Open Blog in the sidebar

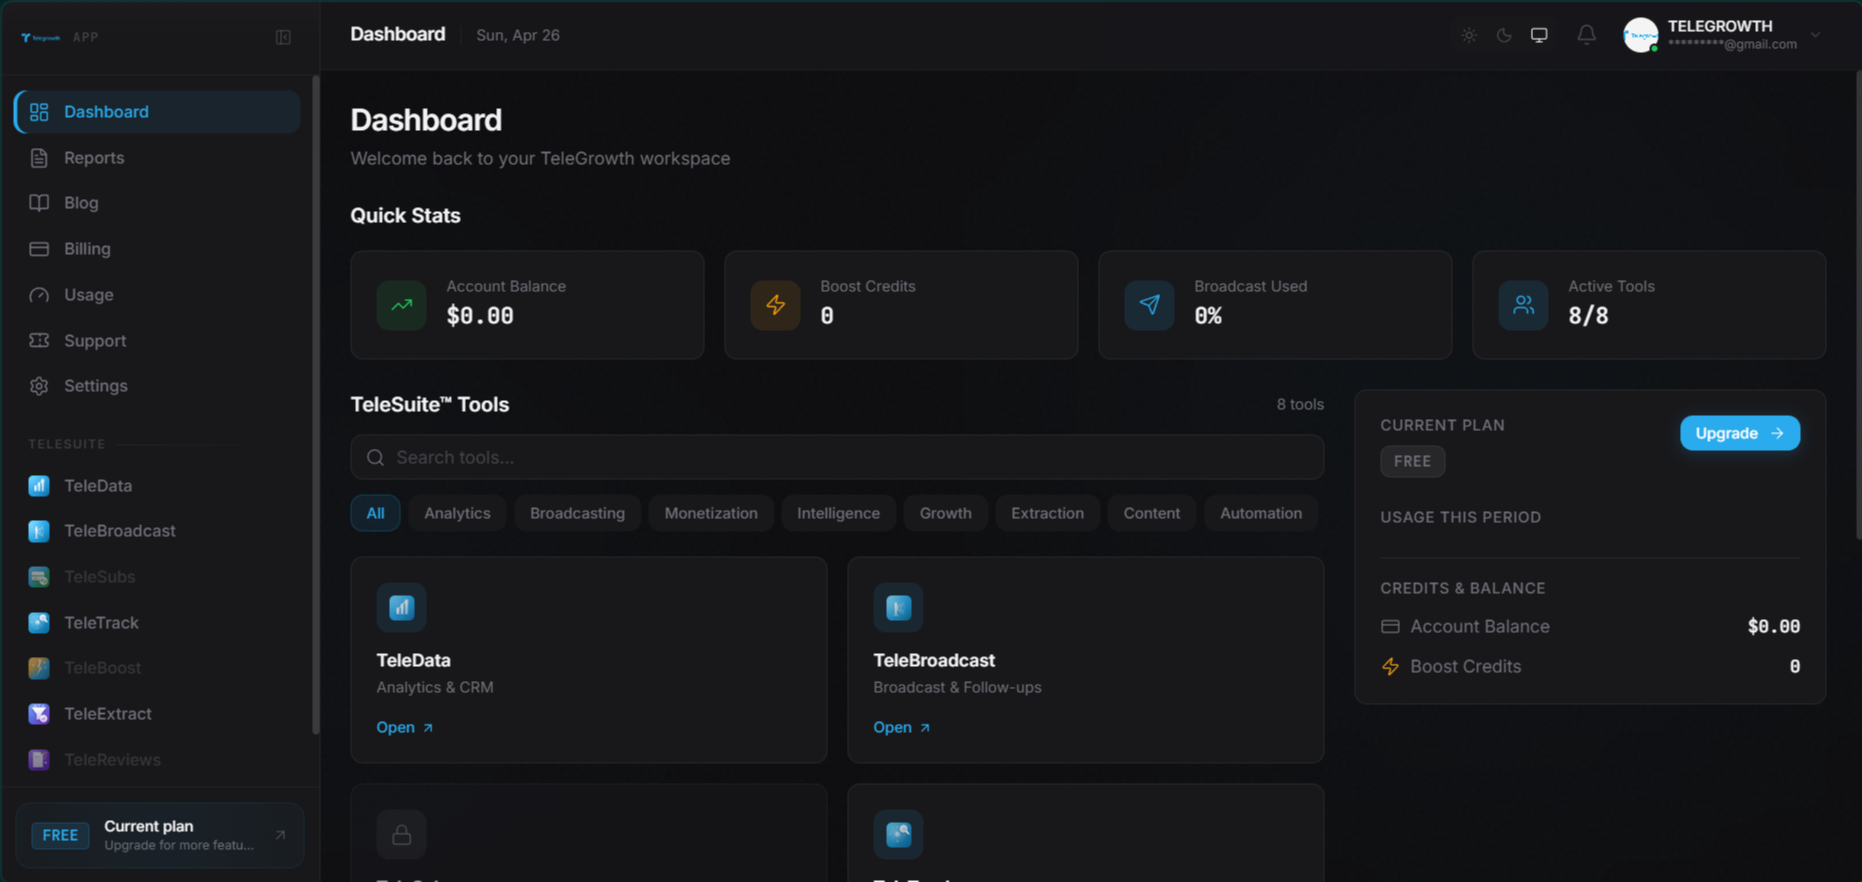(x=157, y=203)
